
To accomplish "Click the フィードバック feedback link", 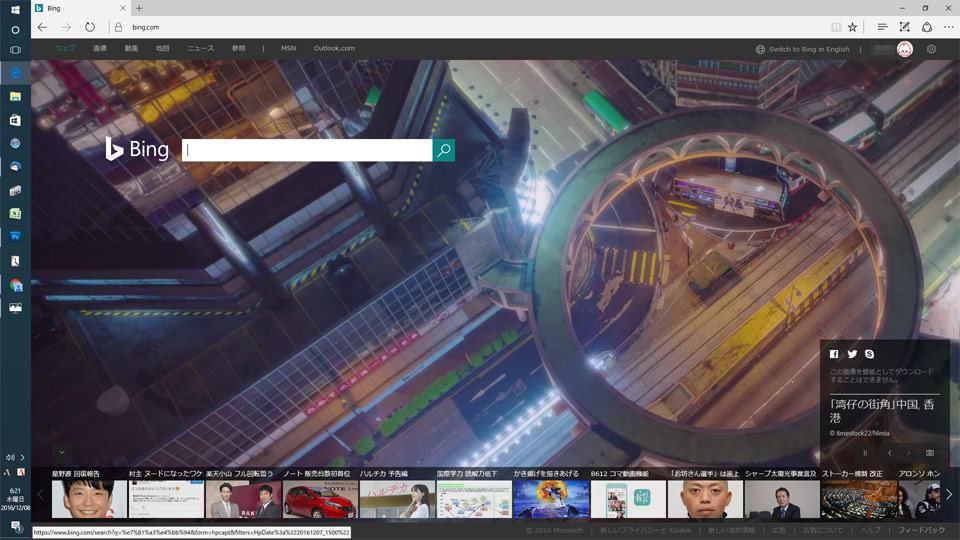I will click(x=921, y=529).
